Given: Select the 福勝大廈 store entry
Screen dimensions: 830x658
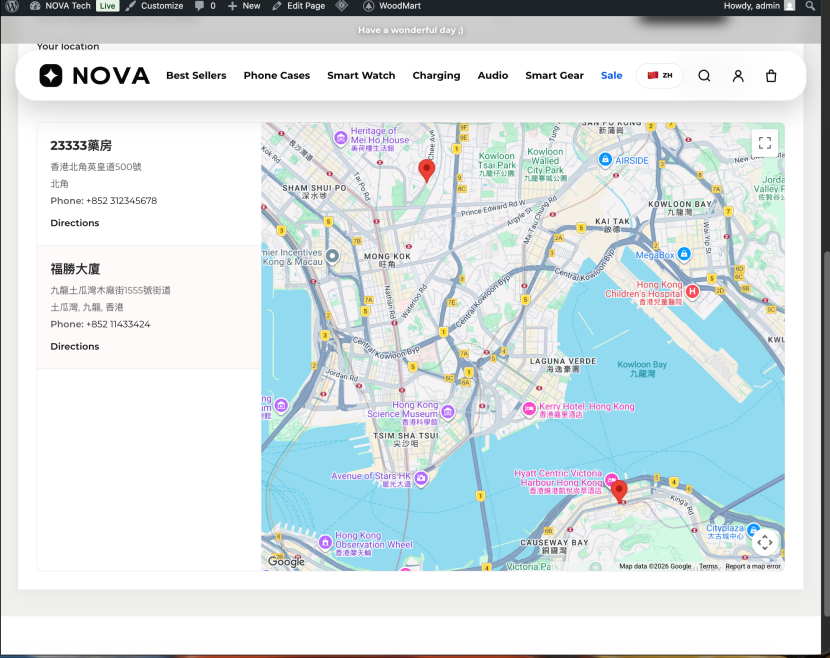Looking at the screenshot, I should tap(149, 307).
